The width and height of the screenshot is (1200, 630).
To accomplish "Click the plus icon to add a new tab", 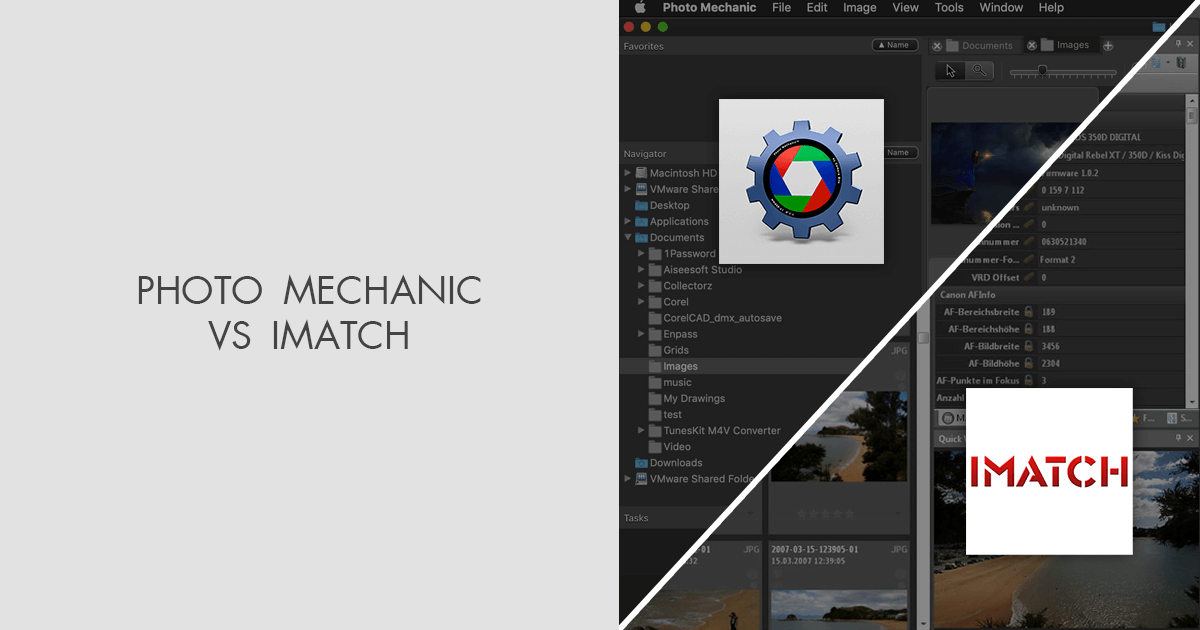I will point(1108,45).
